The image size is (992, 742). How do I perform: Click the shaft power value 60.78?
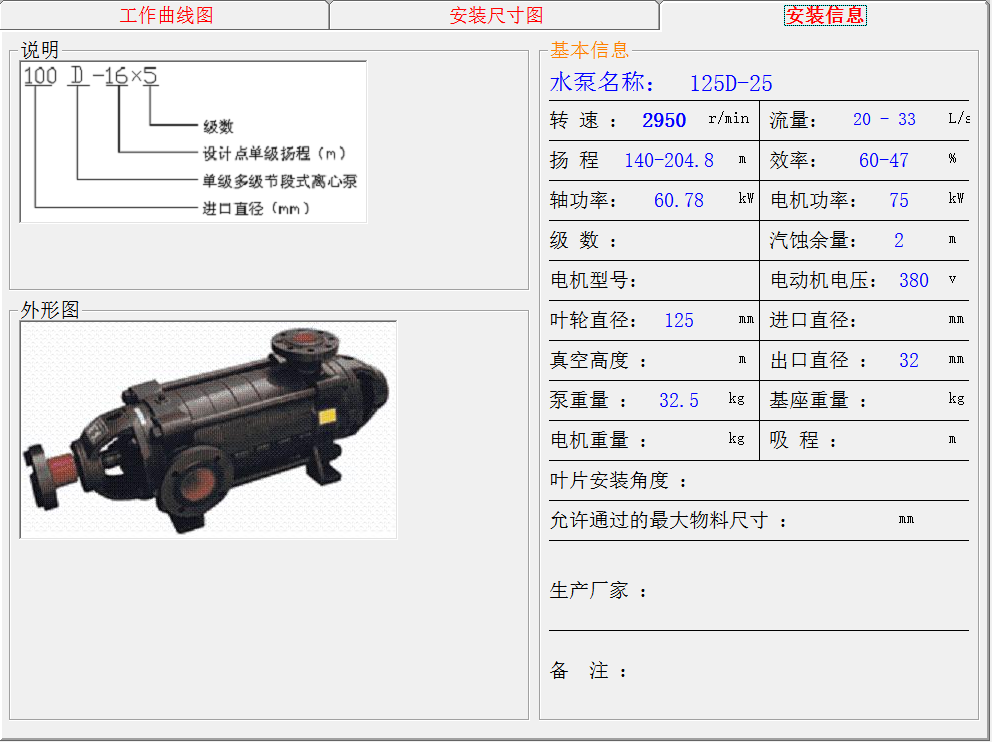pyautogui.click(x=678, y=201)
